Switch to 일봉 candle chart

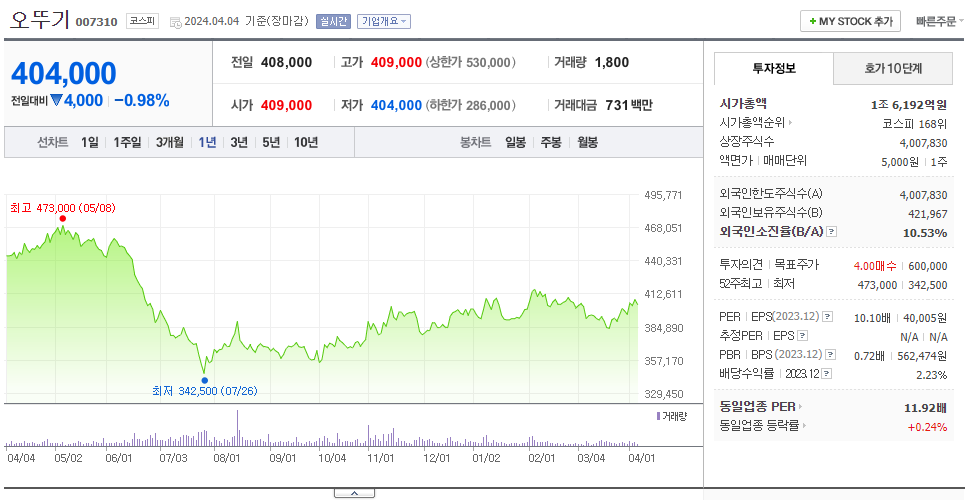(x=515, y=143)
